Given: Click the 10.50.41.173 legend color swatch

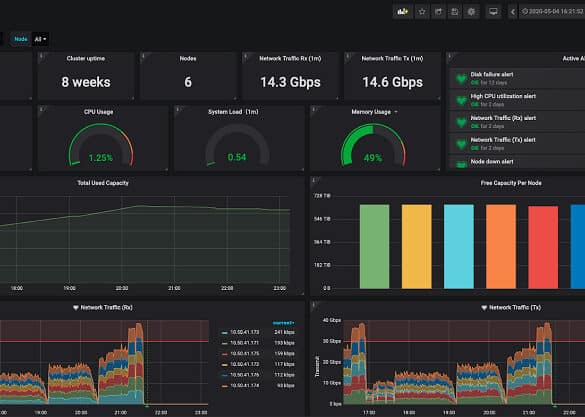Looking at the screenshot, I should tap(224, 333).
